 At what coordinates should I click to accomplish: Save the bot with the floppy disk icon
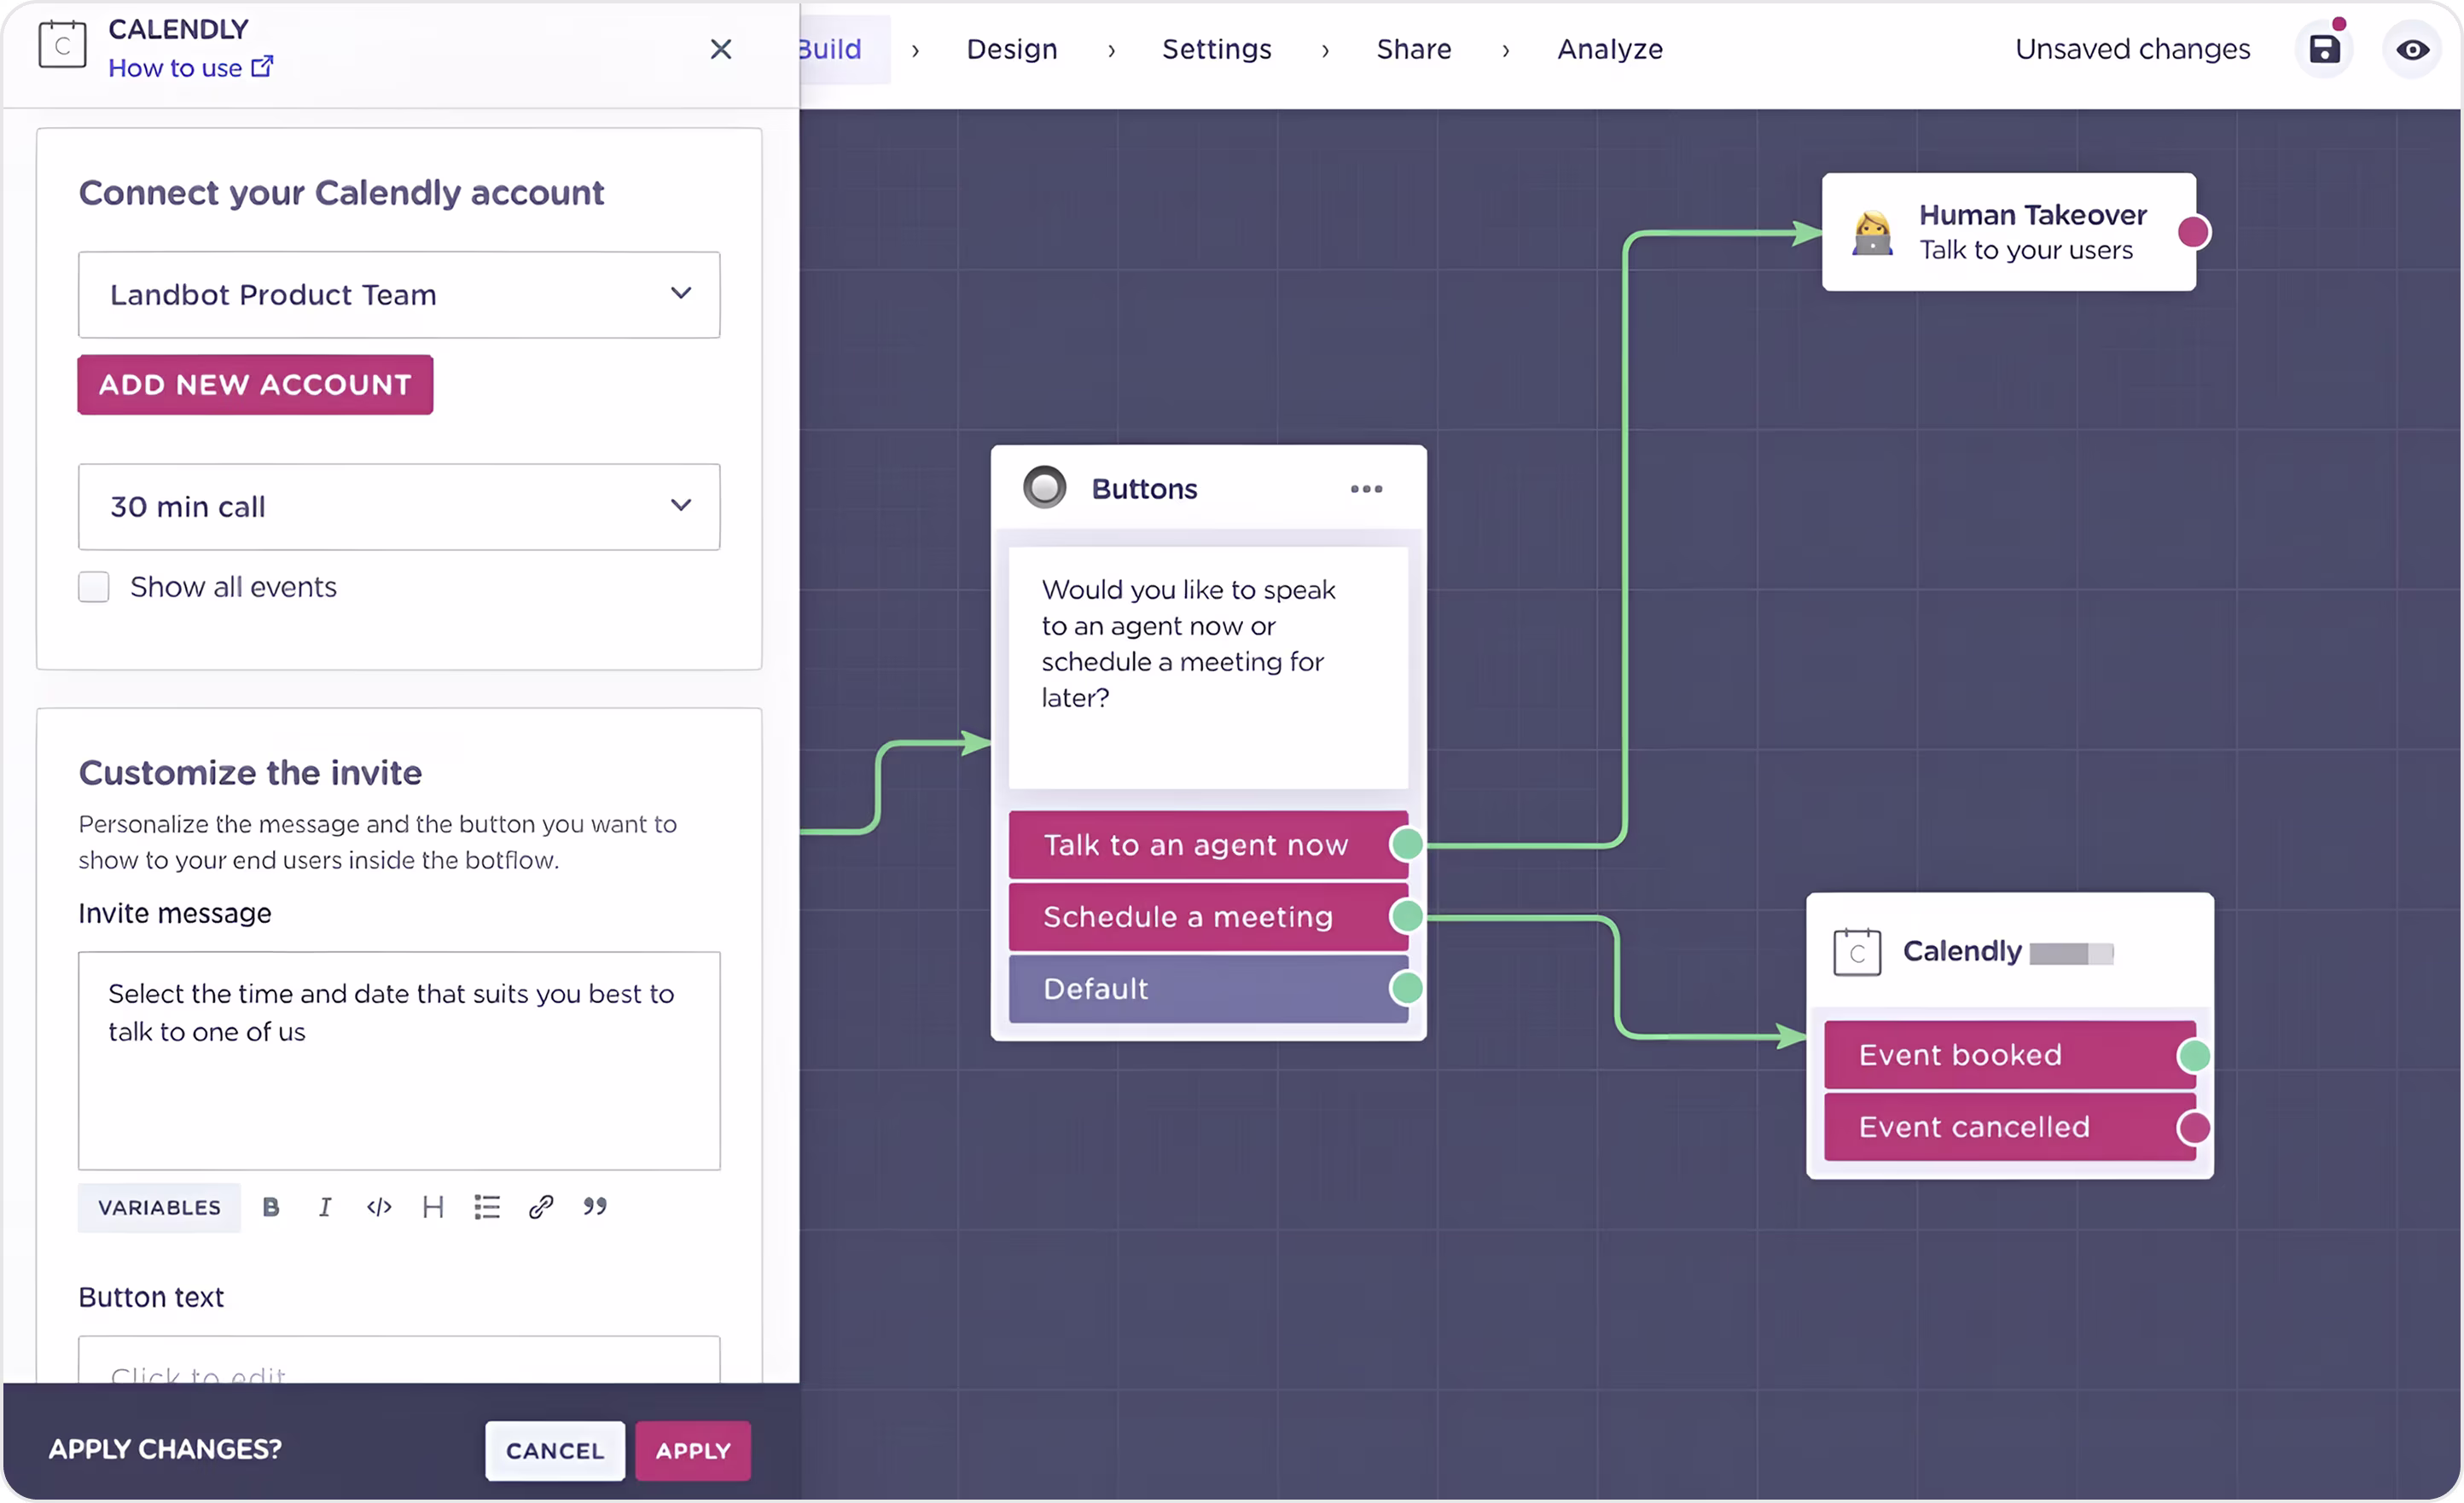tap(2325, 49)
